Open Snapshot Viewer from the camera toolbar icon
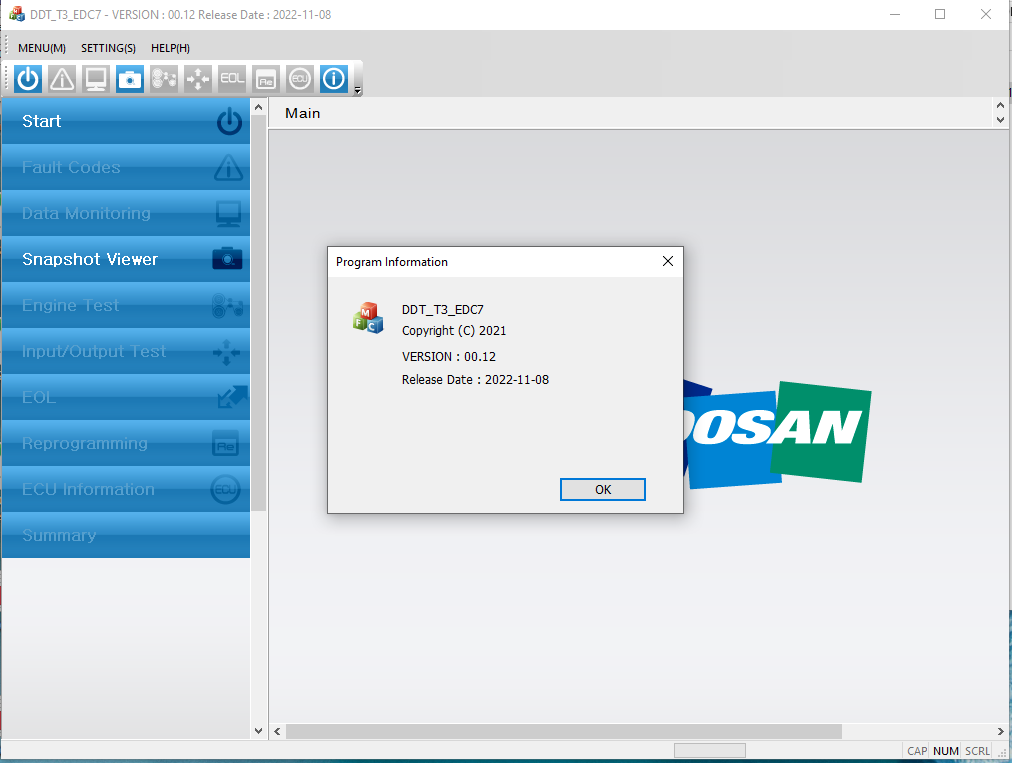This screenshot has height=763, width=1012. (130, 79)
